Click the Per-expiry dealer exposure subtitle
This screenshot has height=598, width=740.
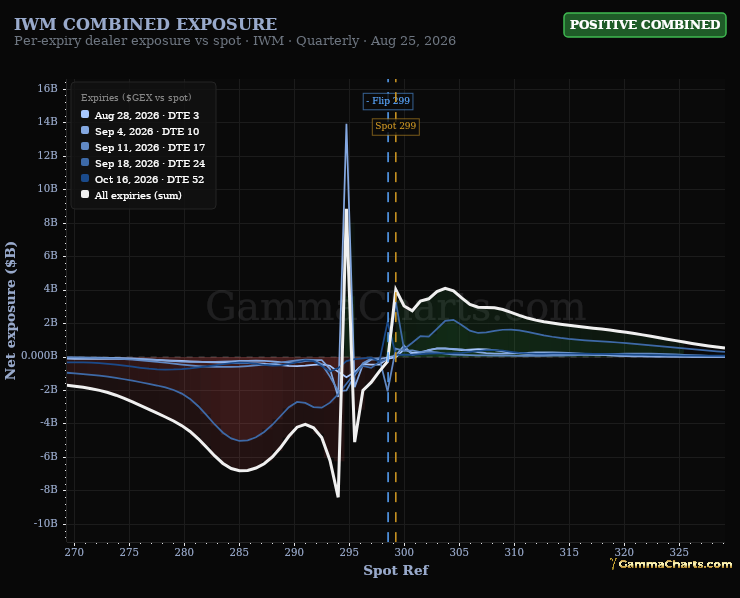pyautogui.click(x=235, y=41)
